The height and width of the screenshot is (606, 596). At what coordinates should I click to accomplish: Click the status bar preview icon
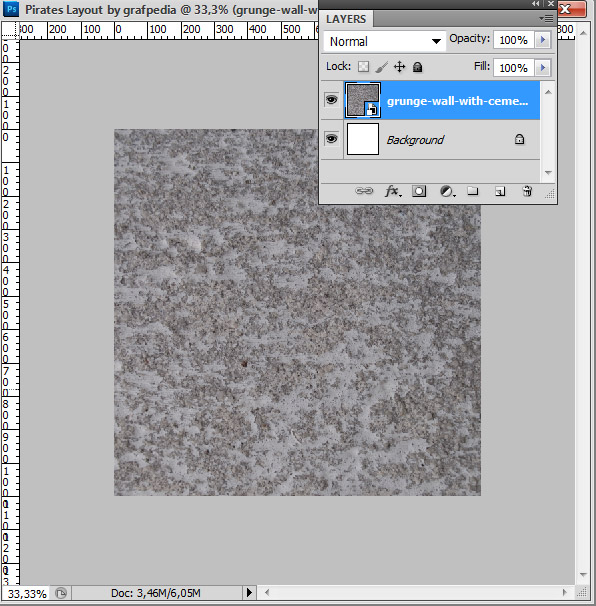(61, 593)
